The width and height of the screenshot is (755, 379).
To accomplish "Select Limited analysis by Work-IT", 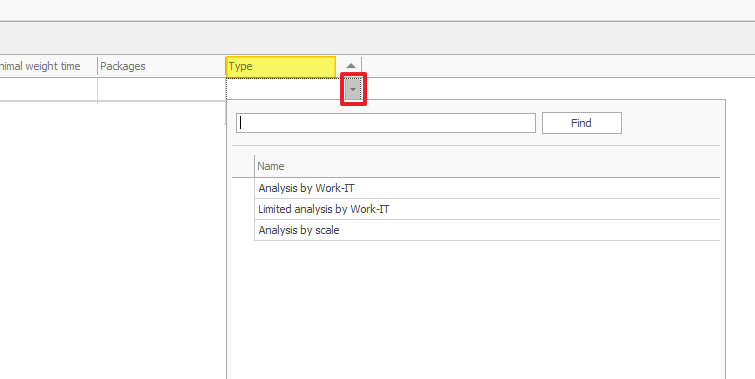I will (x=487, y=209).
